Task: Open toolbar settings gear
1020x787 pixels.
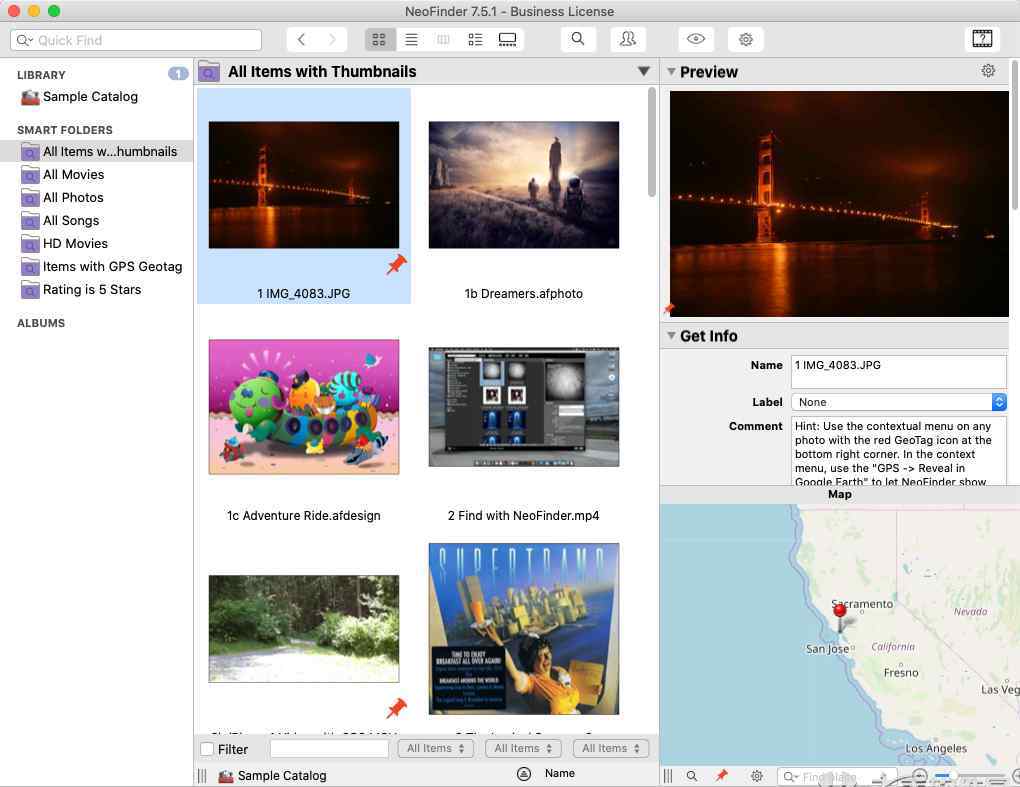Action: click(746, 40)
